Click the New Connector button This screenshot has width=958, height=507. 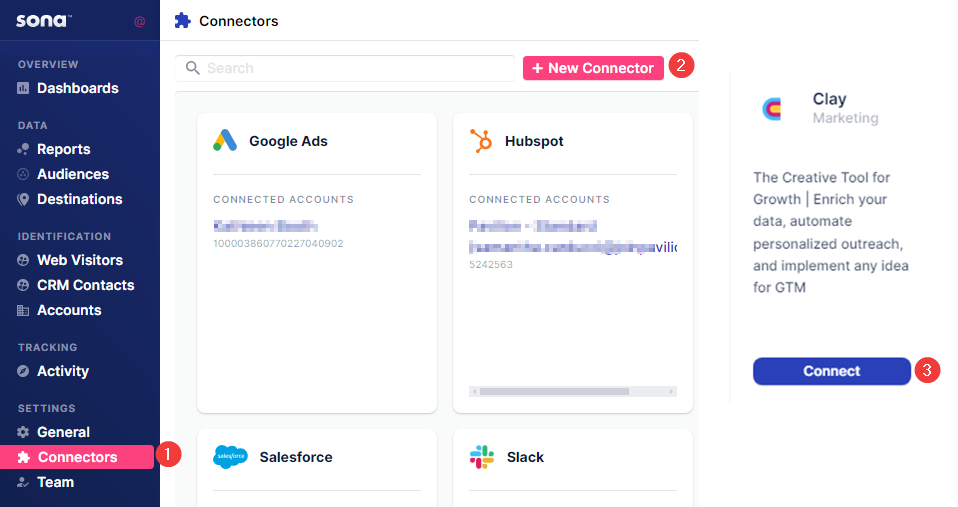click(593, 68)
